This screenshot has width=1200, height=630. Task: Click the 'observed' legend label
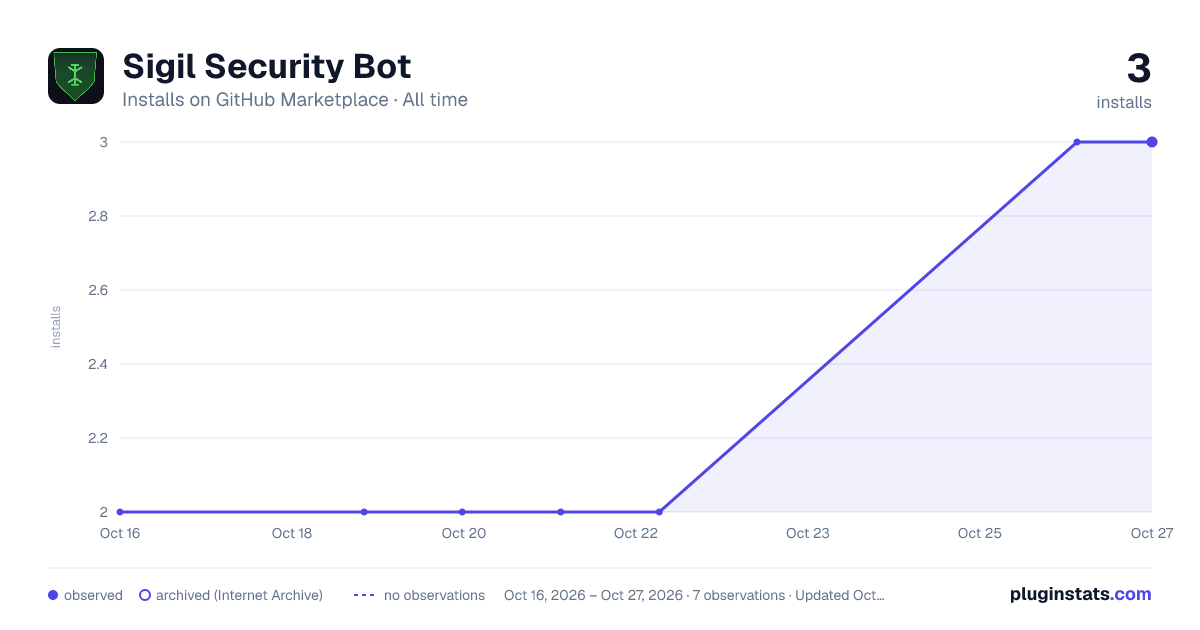tap(93, 595)
